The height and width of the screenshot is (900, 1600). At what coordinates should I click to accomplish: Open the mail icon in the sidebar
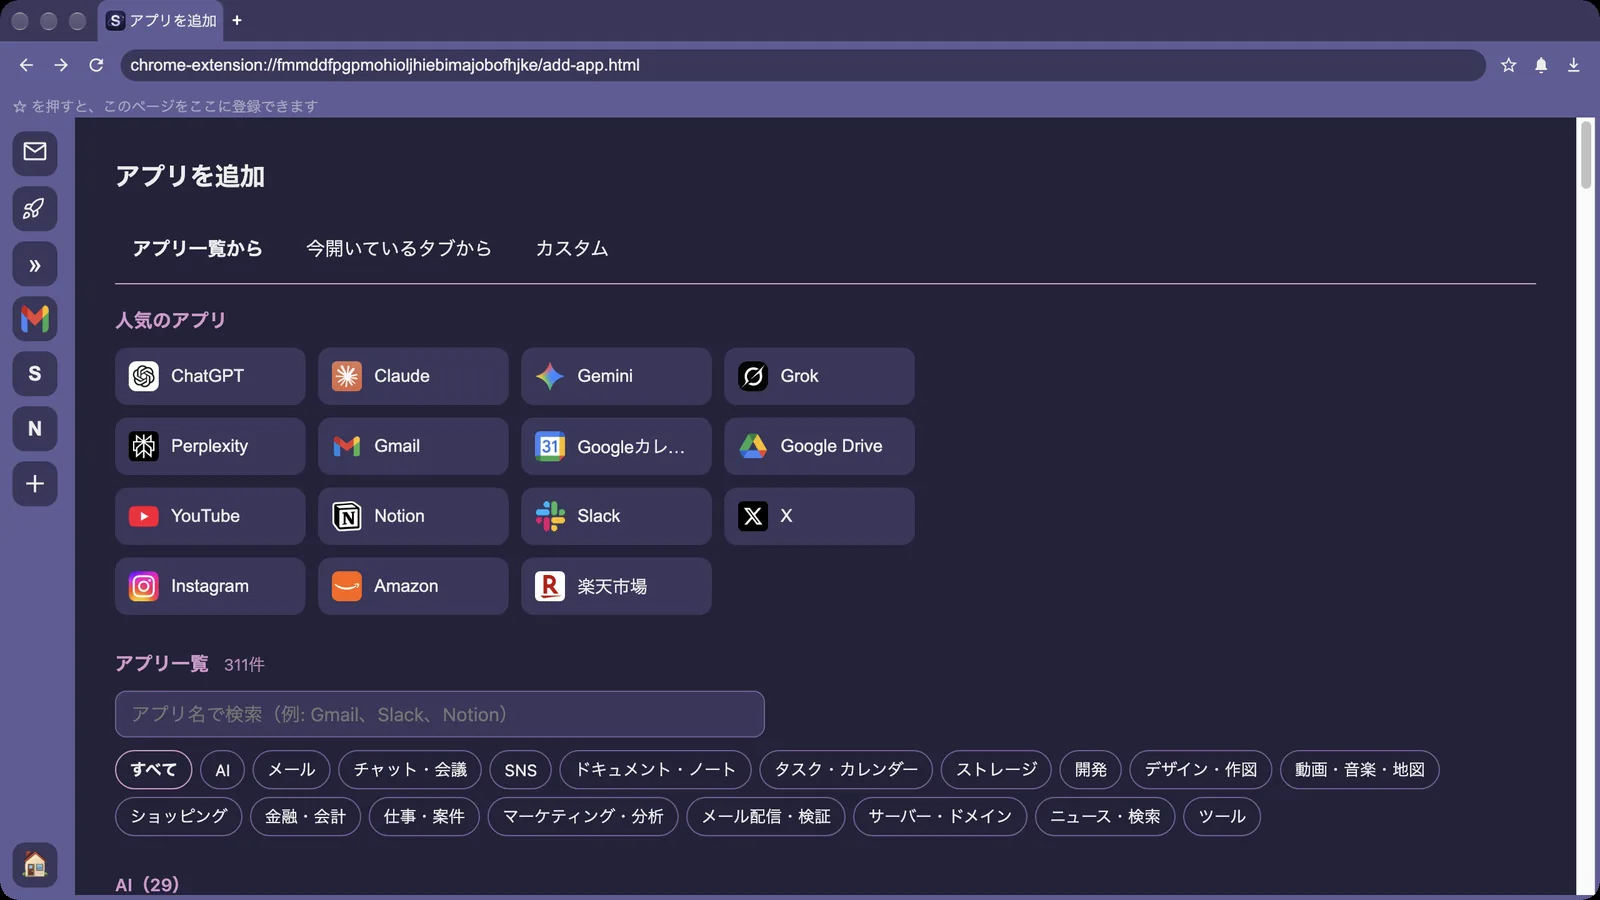point(35,152)
